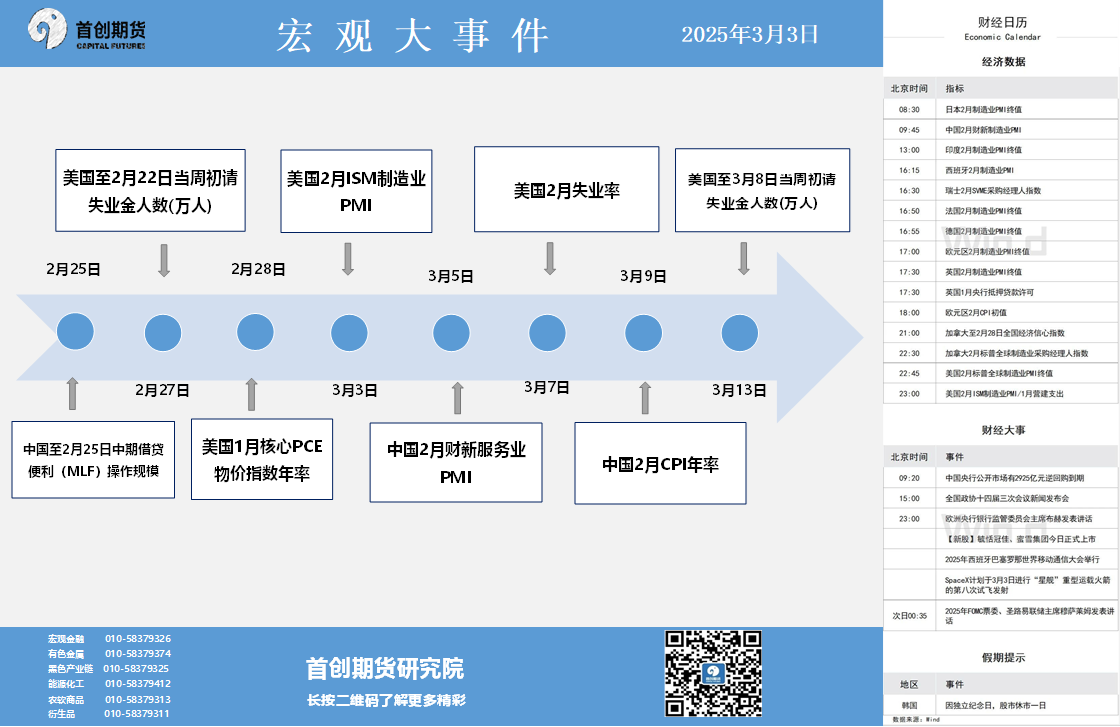Image resolution: width=1120 pixels, height=727 pixels.
Task: Select the 3月5日 timeline circle
Action: (451, 332)
